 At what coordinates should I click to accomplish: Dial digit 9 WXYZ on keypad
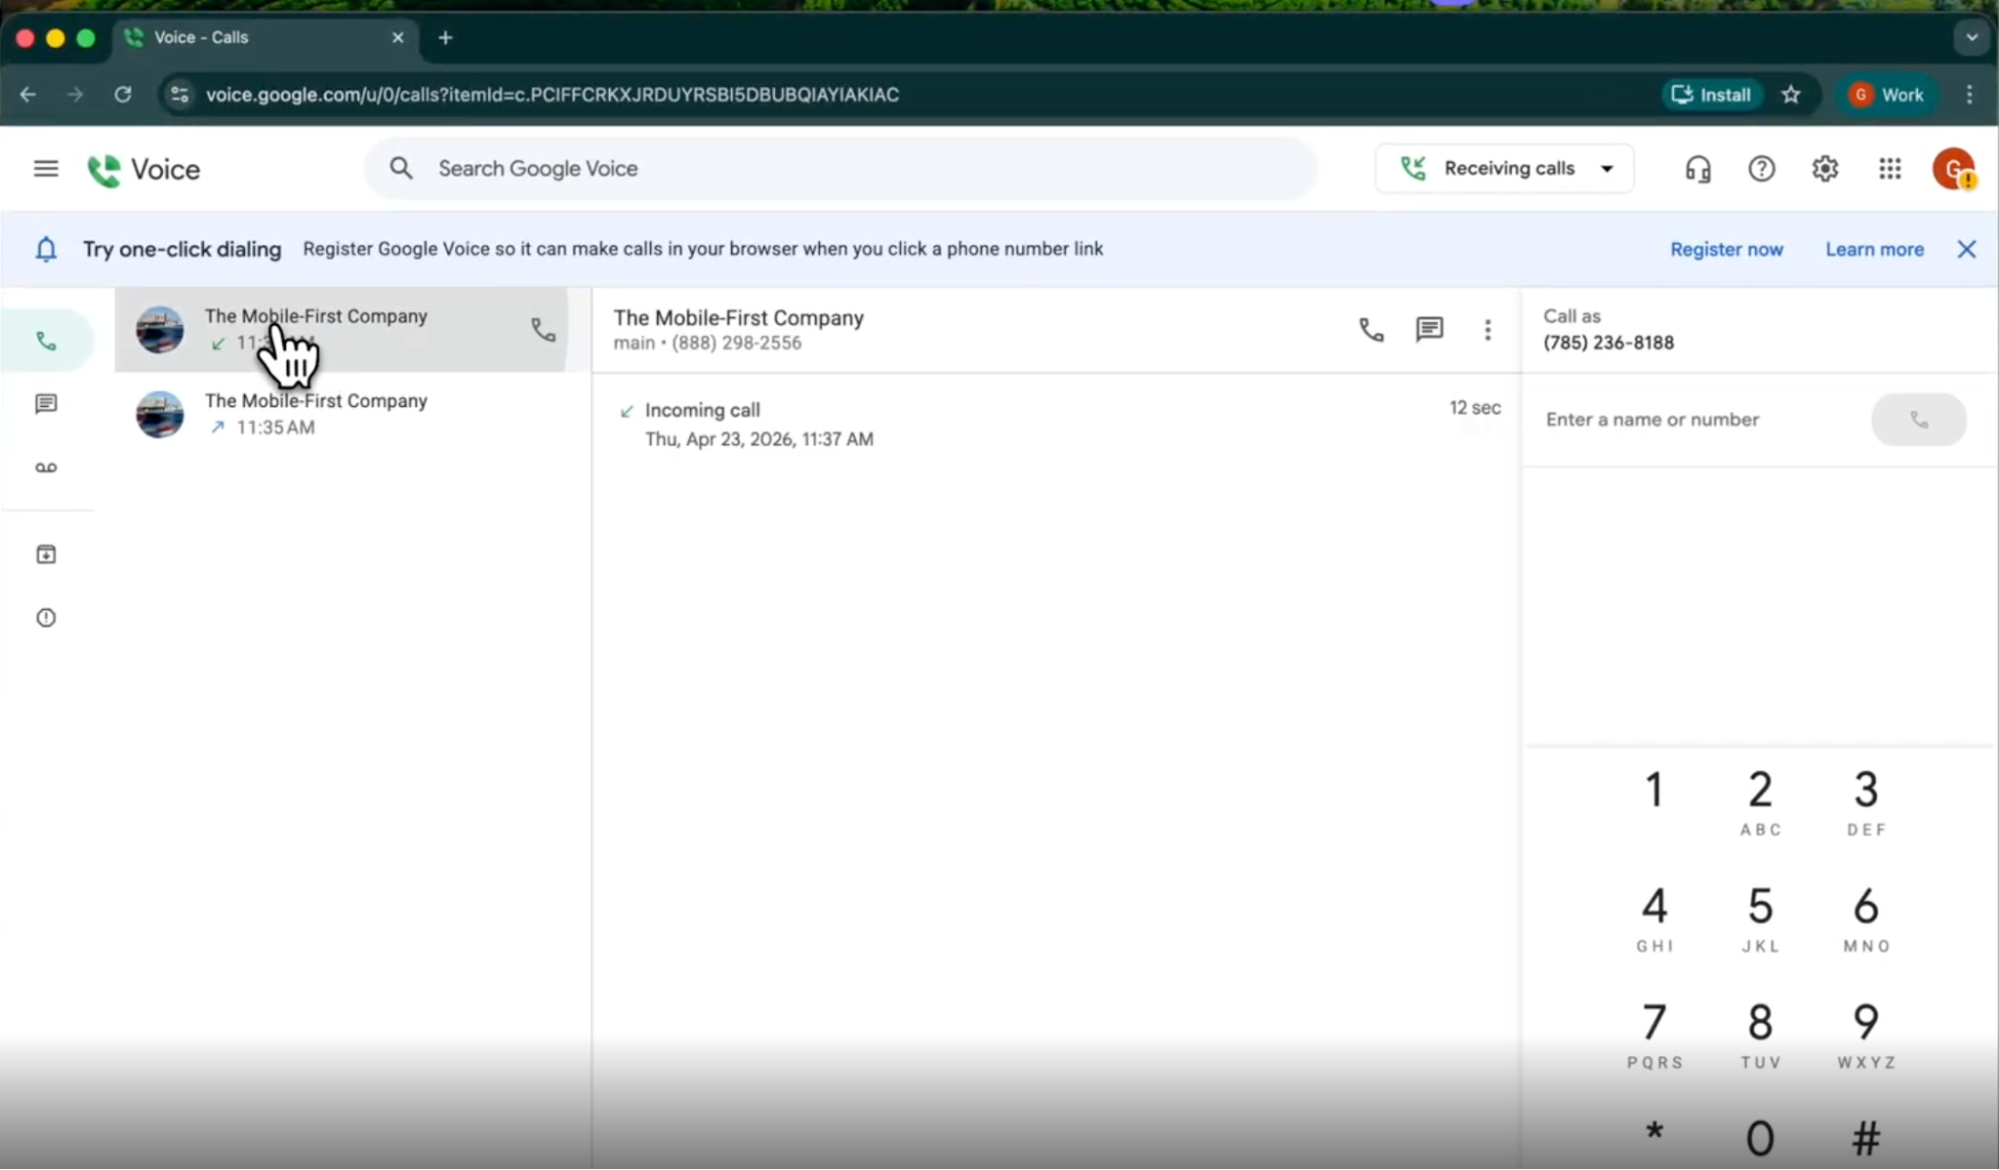(1866, 1034)
